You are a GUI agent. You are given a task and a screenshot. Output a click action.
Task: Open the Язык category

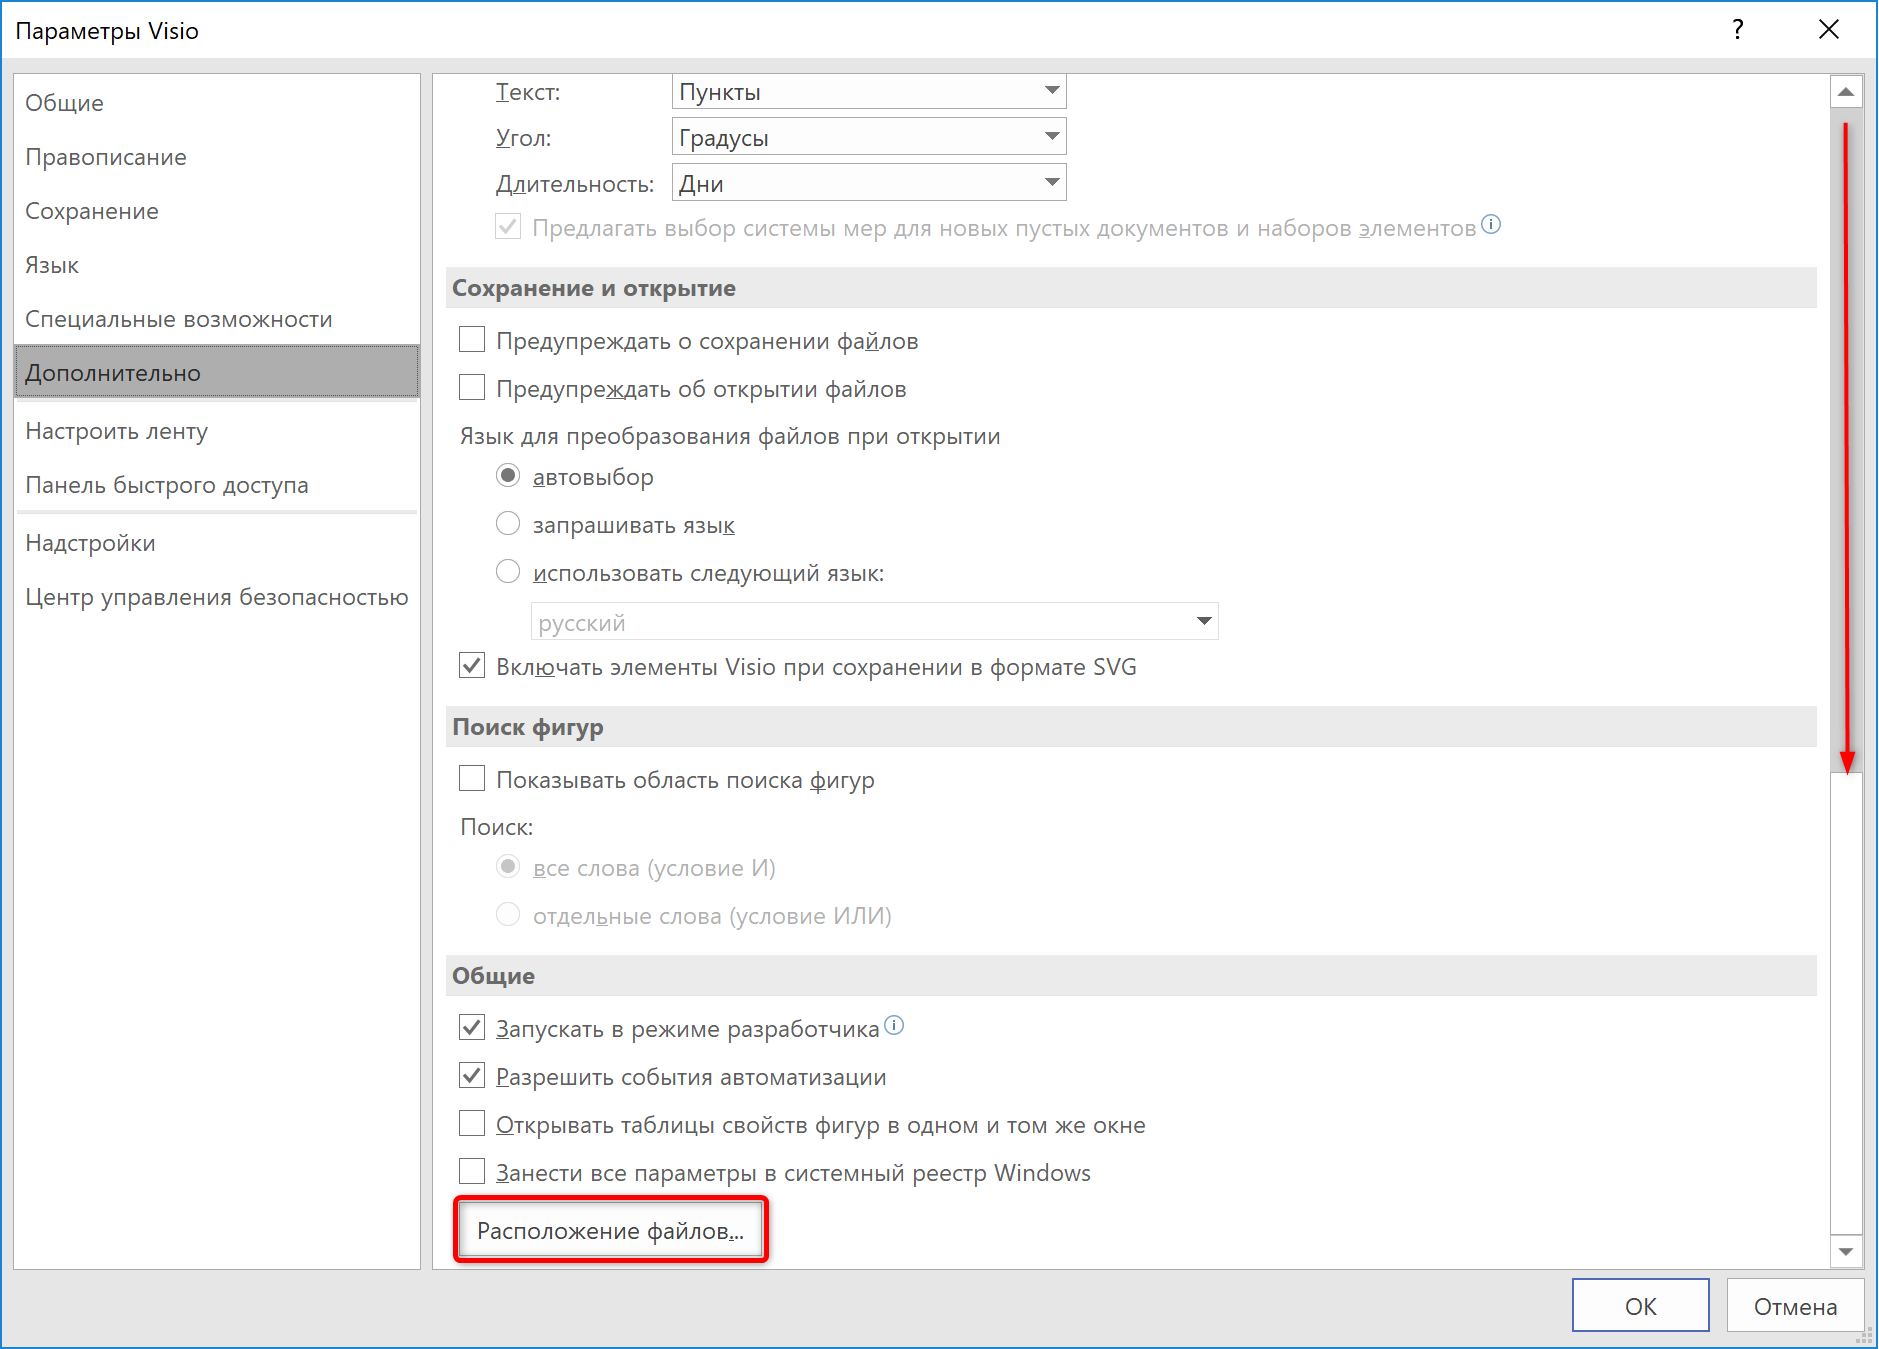click(x=217, y=265)
